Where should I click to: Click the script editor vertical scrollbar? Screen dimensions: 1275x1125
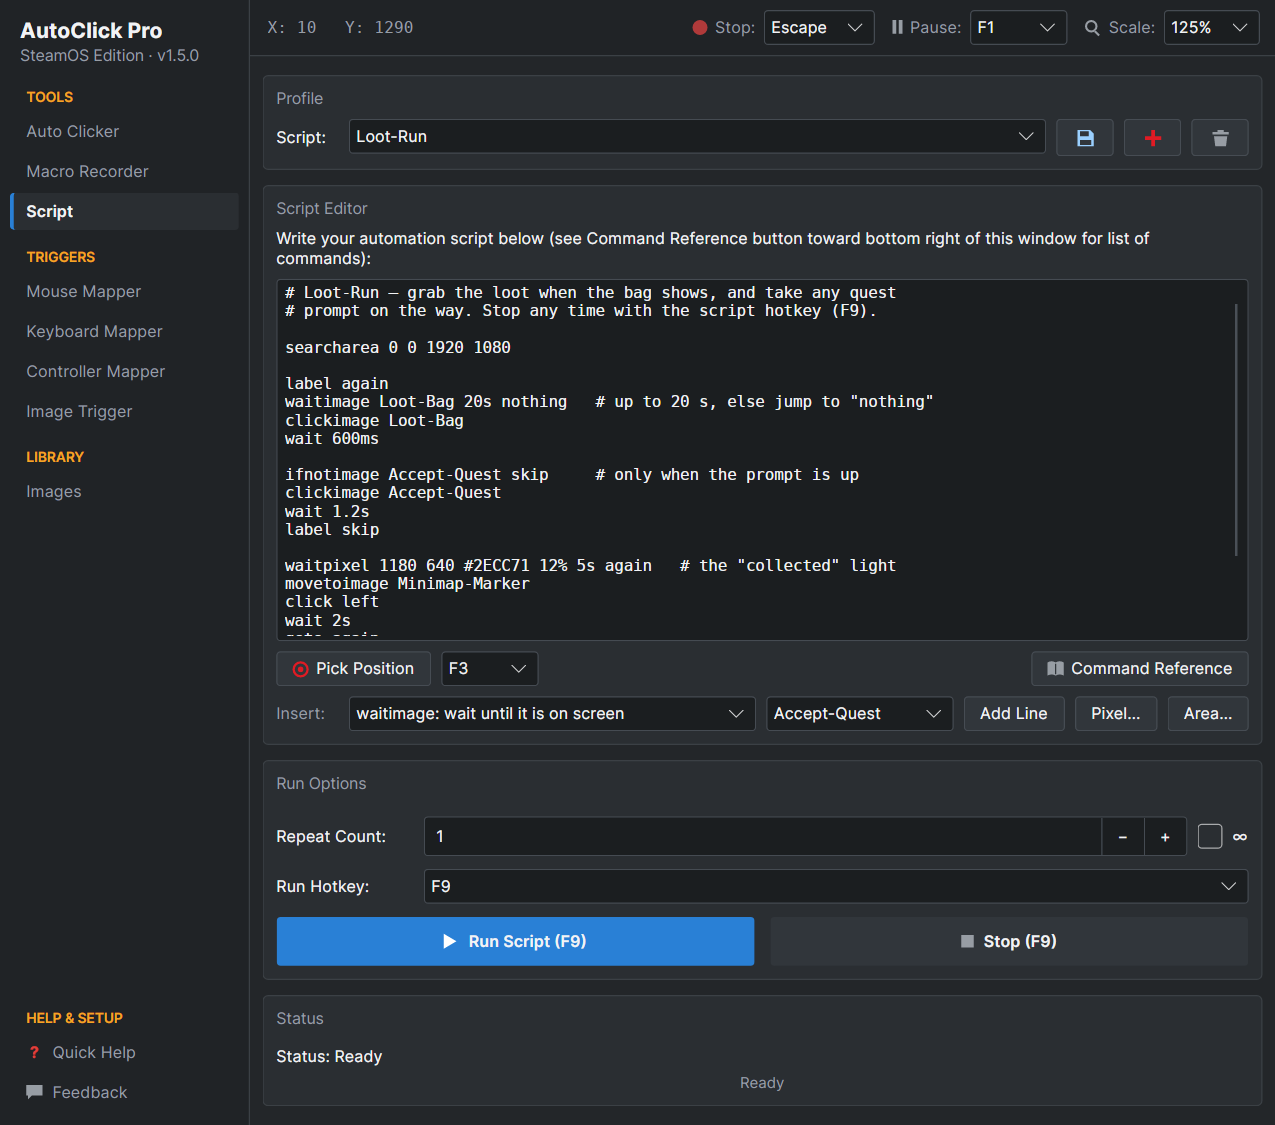[1237, 430]
